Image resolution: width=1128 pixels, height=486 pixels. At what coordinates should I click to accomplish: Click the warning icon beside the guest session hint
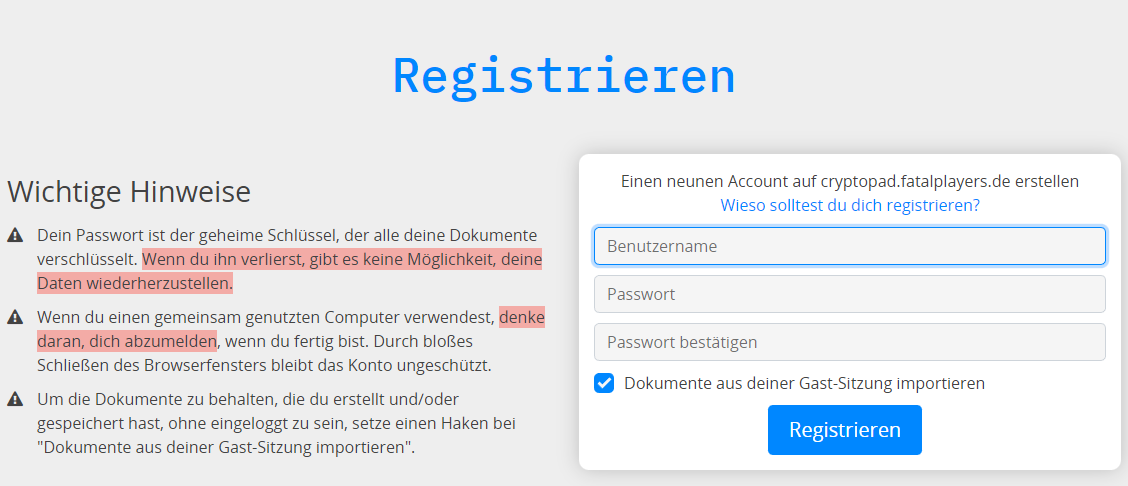[14, 398]
